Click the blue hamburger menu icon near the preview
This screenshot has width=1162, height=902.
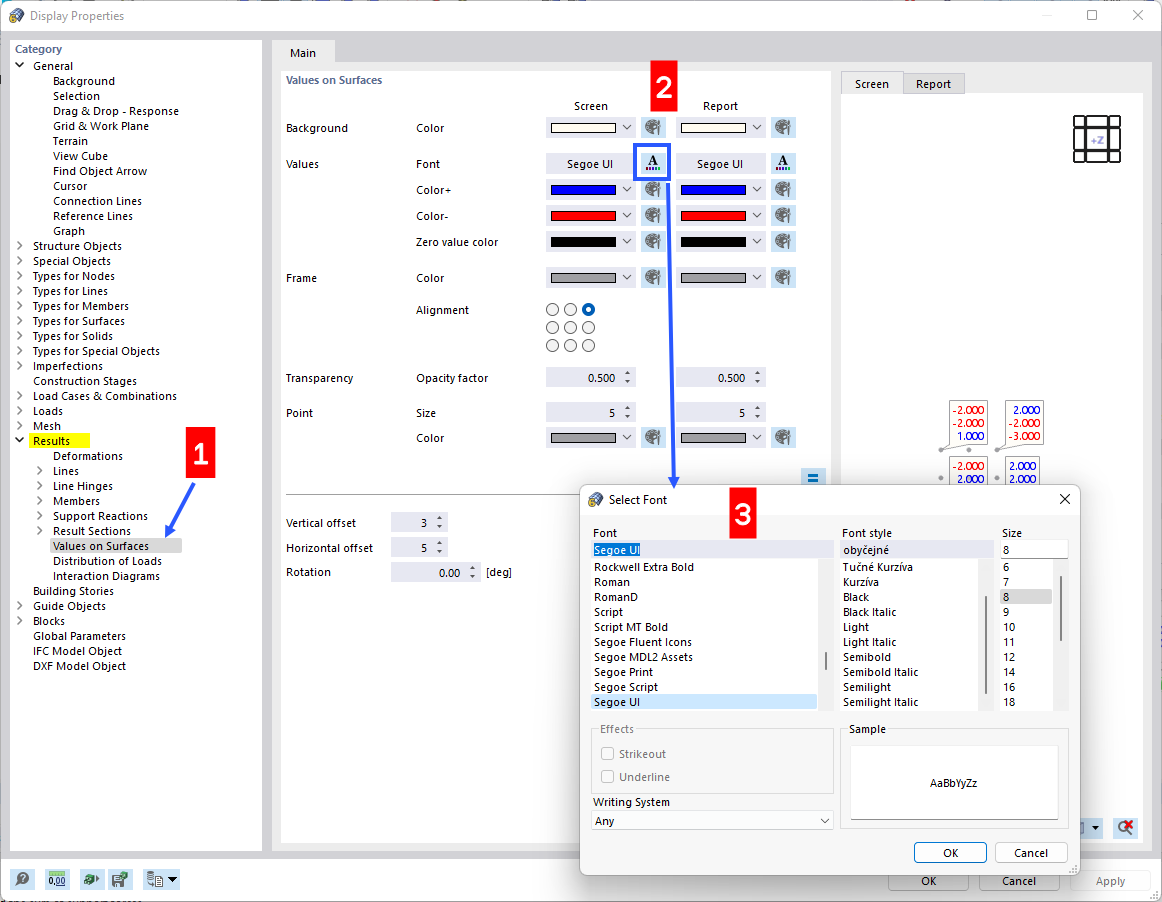pyautogui.click(x=813, y=477)
